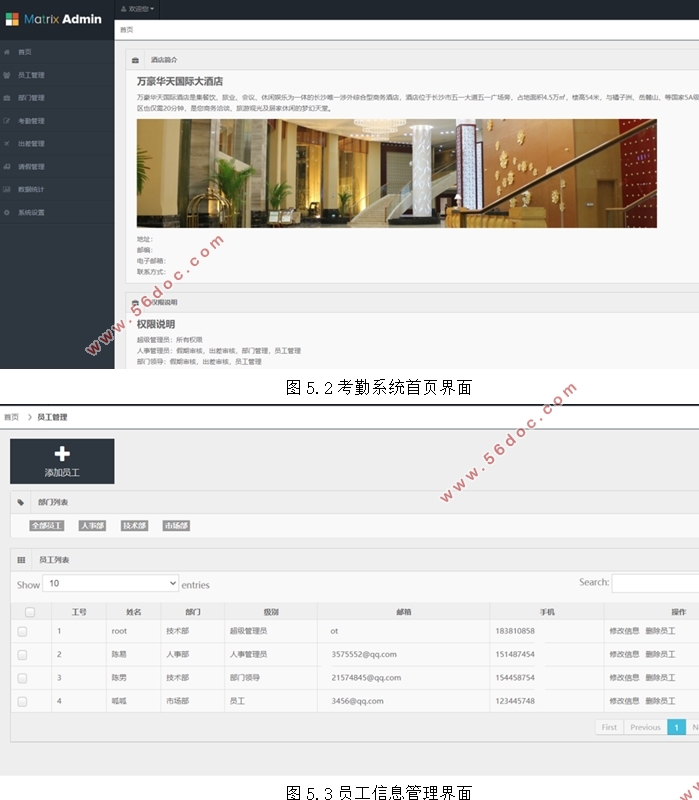Click the tag icon beside 部门列表

(x=21, y=502)
